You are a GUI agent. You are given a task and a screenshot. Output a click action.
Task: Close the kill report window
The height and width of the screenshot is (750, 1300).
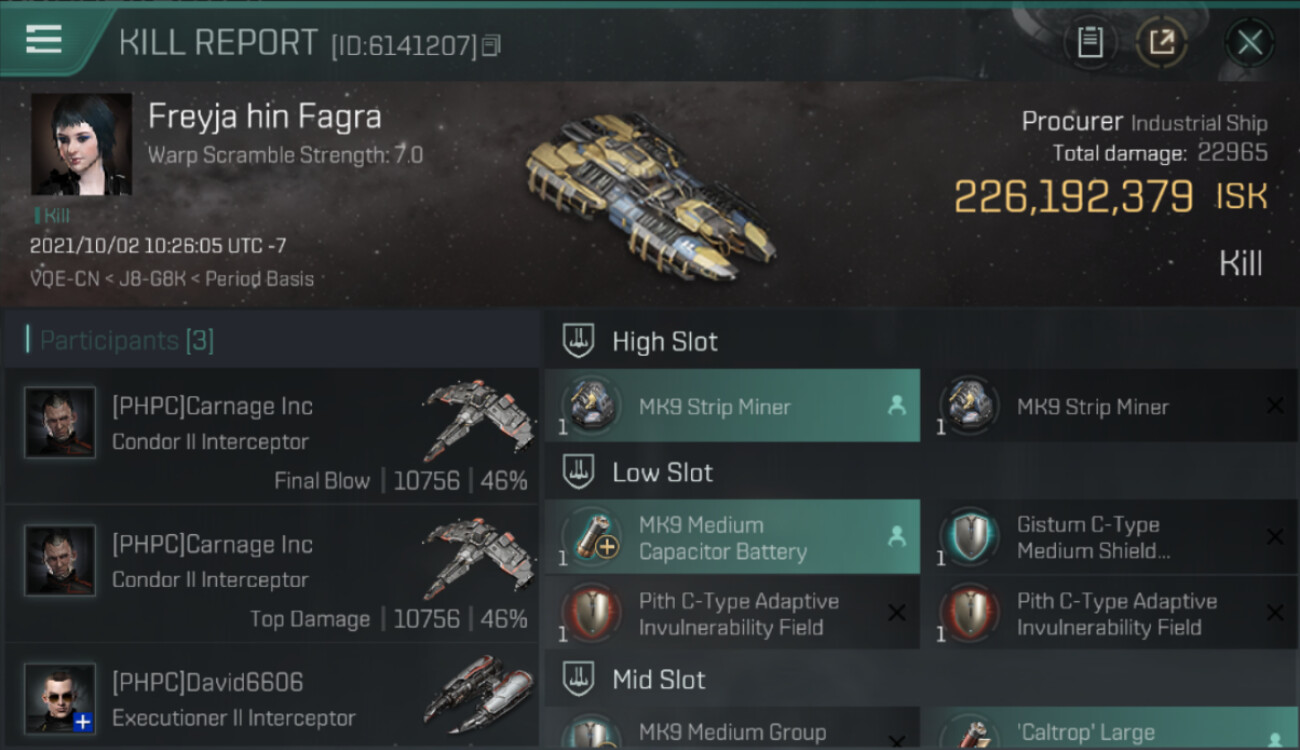(1250, 42)
